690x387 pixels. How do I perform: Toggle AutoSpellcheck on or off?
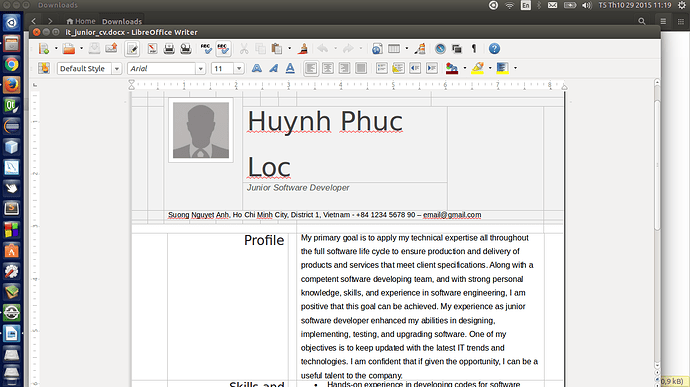pos(223,49)
